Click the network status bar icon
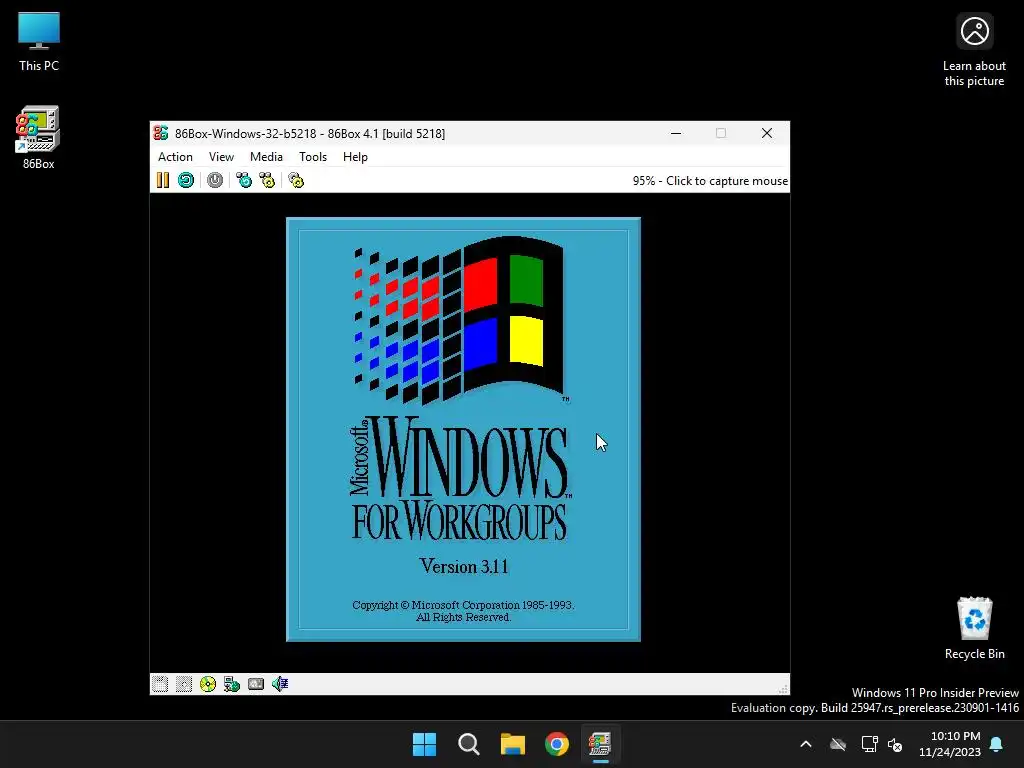Viewport: 1024px width, 768px height. (x=232, y=684)
